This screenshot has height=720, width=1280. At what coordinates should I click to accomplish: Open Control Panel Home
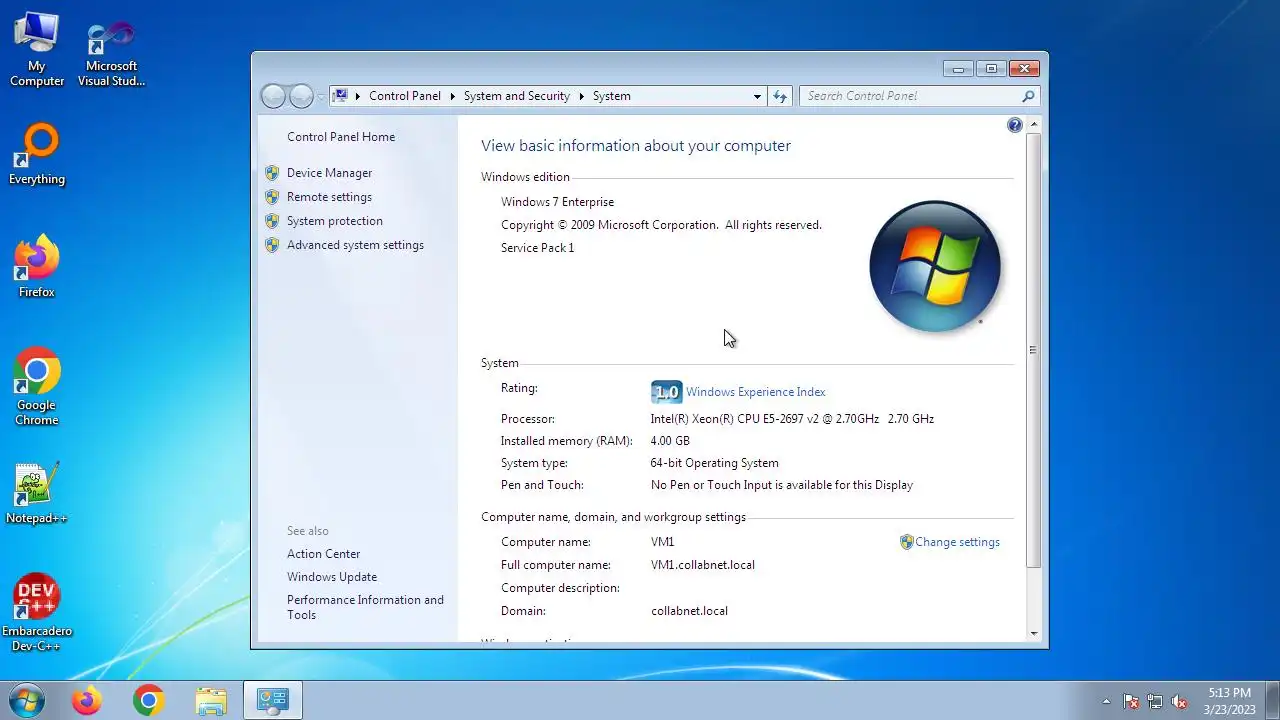pyautogui.click(x=341, y=137)
